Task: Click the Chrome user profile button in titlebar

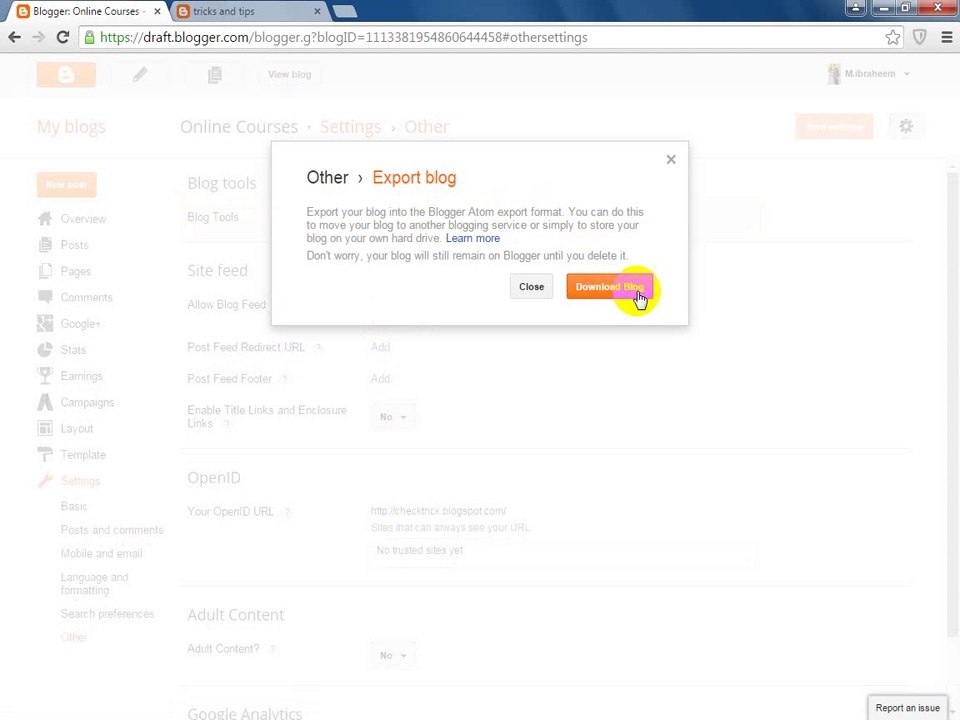Action: (855, 7)
